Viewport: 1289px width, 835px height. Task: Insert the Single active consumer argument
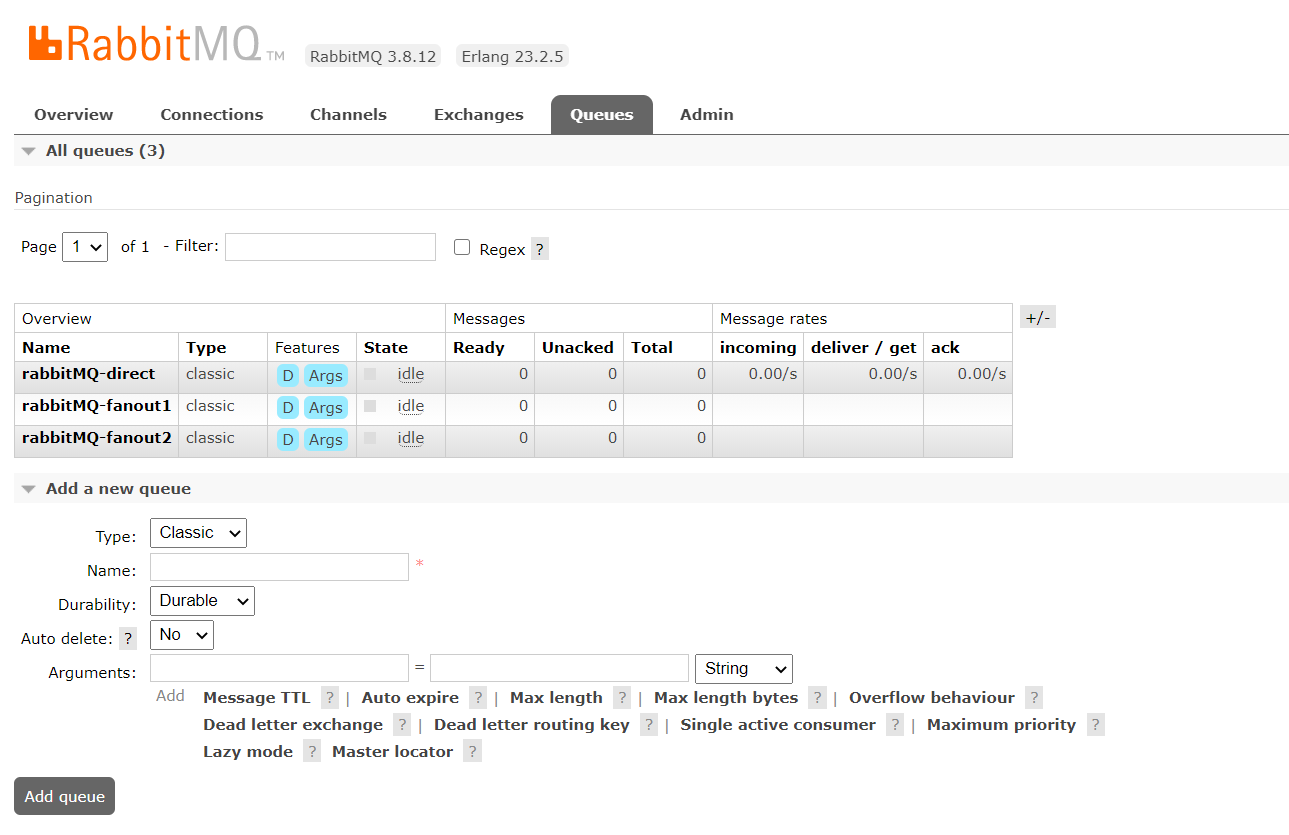pyautogui.click(x=778, y=725)
